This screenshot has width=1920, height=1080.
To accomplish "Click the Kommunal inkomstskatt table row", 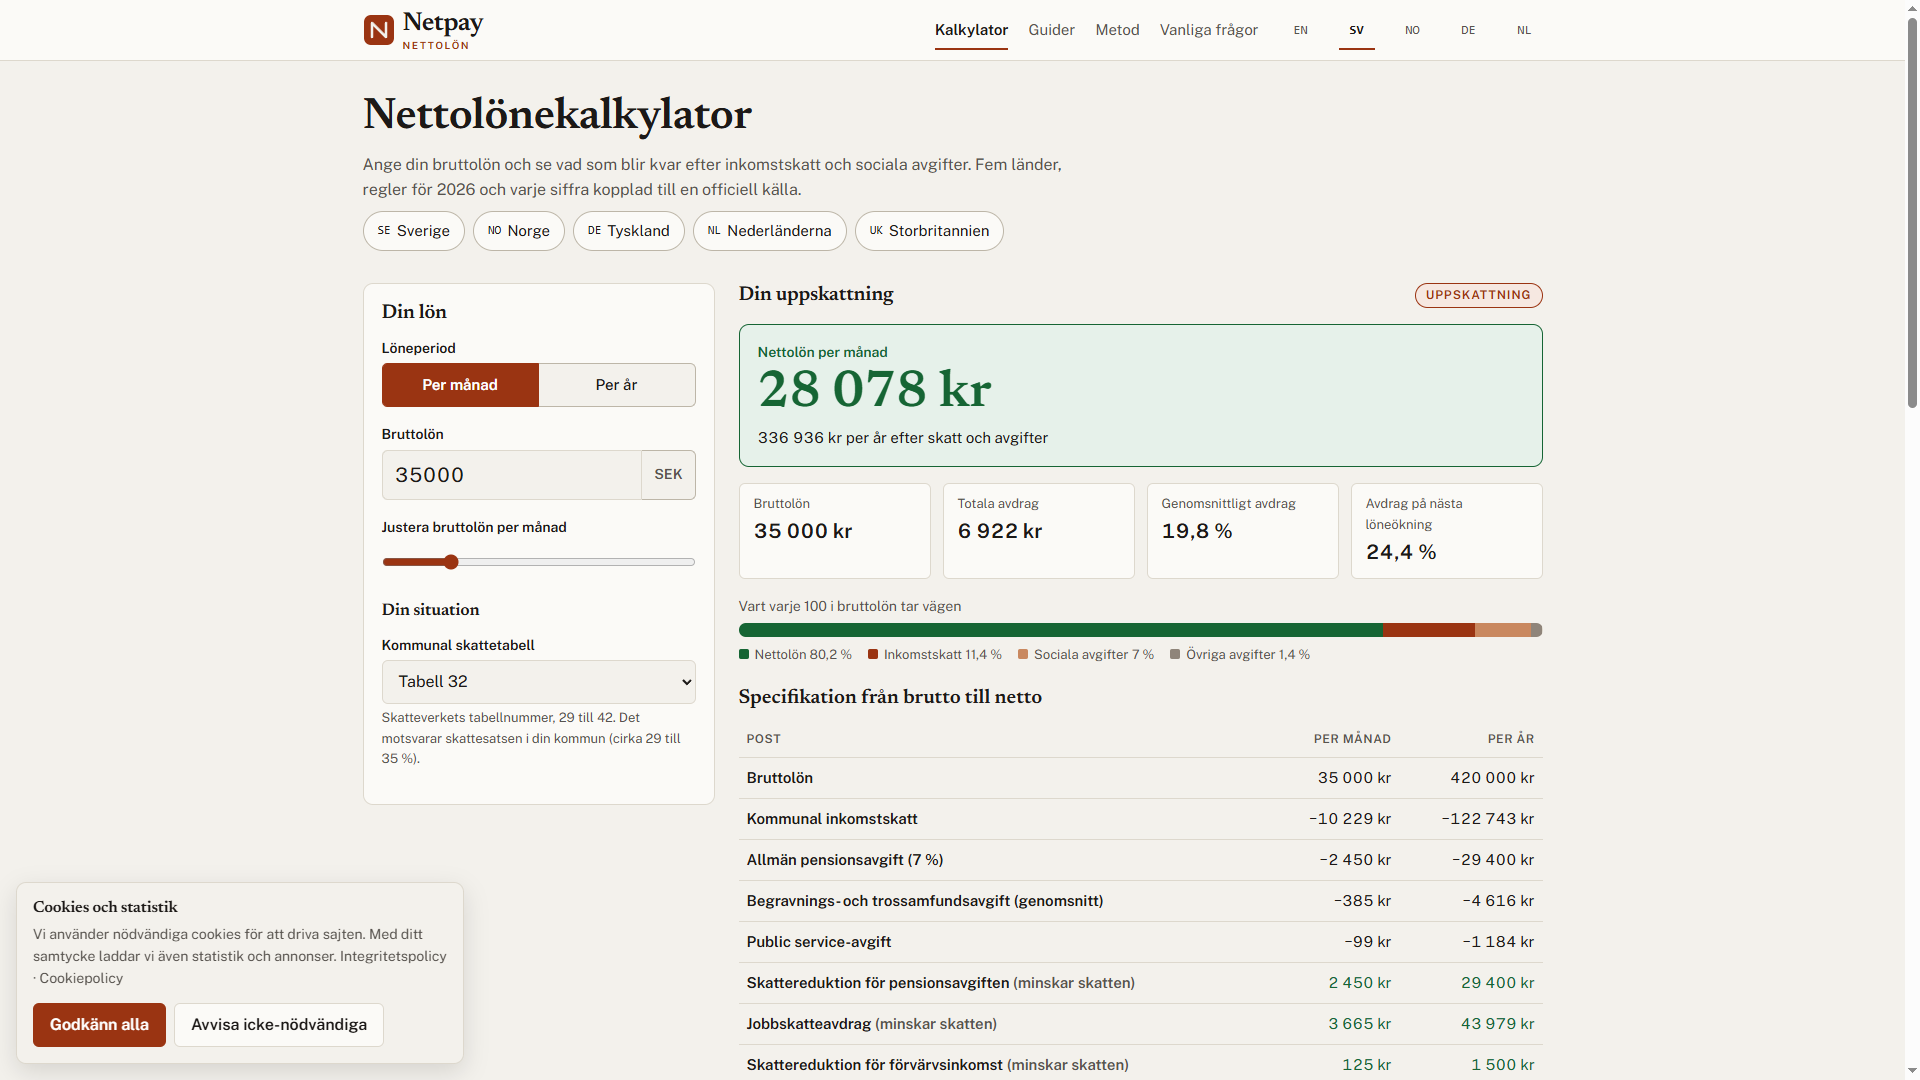I will tap(1140, 819).
